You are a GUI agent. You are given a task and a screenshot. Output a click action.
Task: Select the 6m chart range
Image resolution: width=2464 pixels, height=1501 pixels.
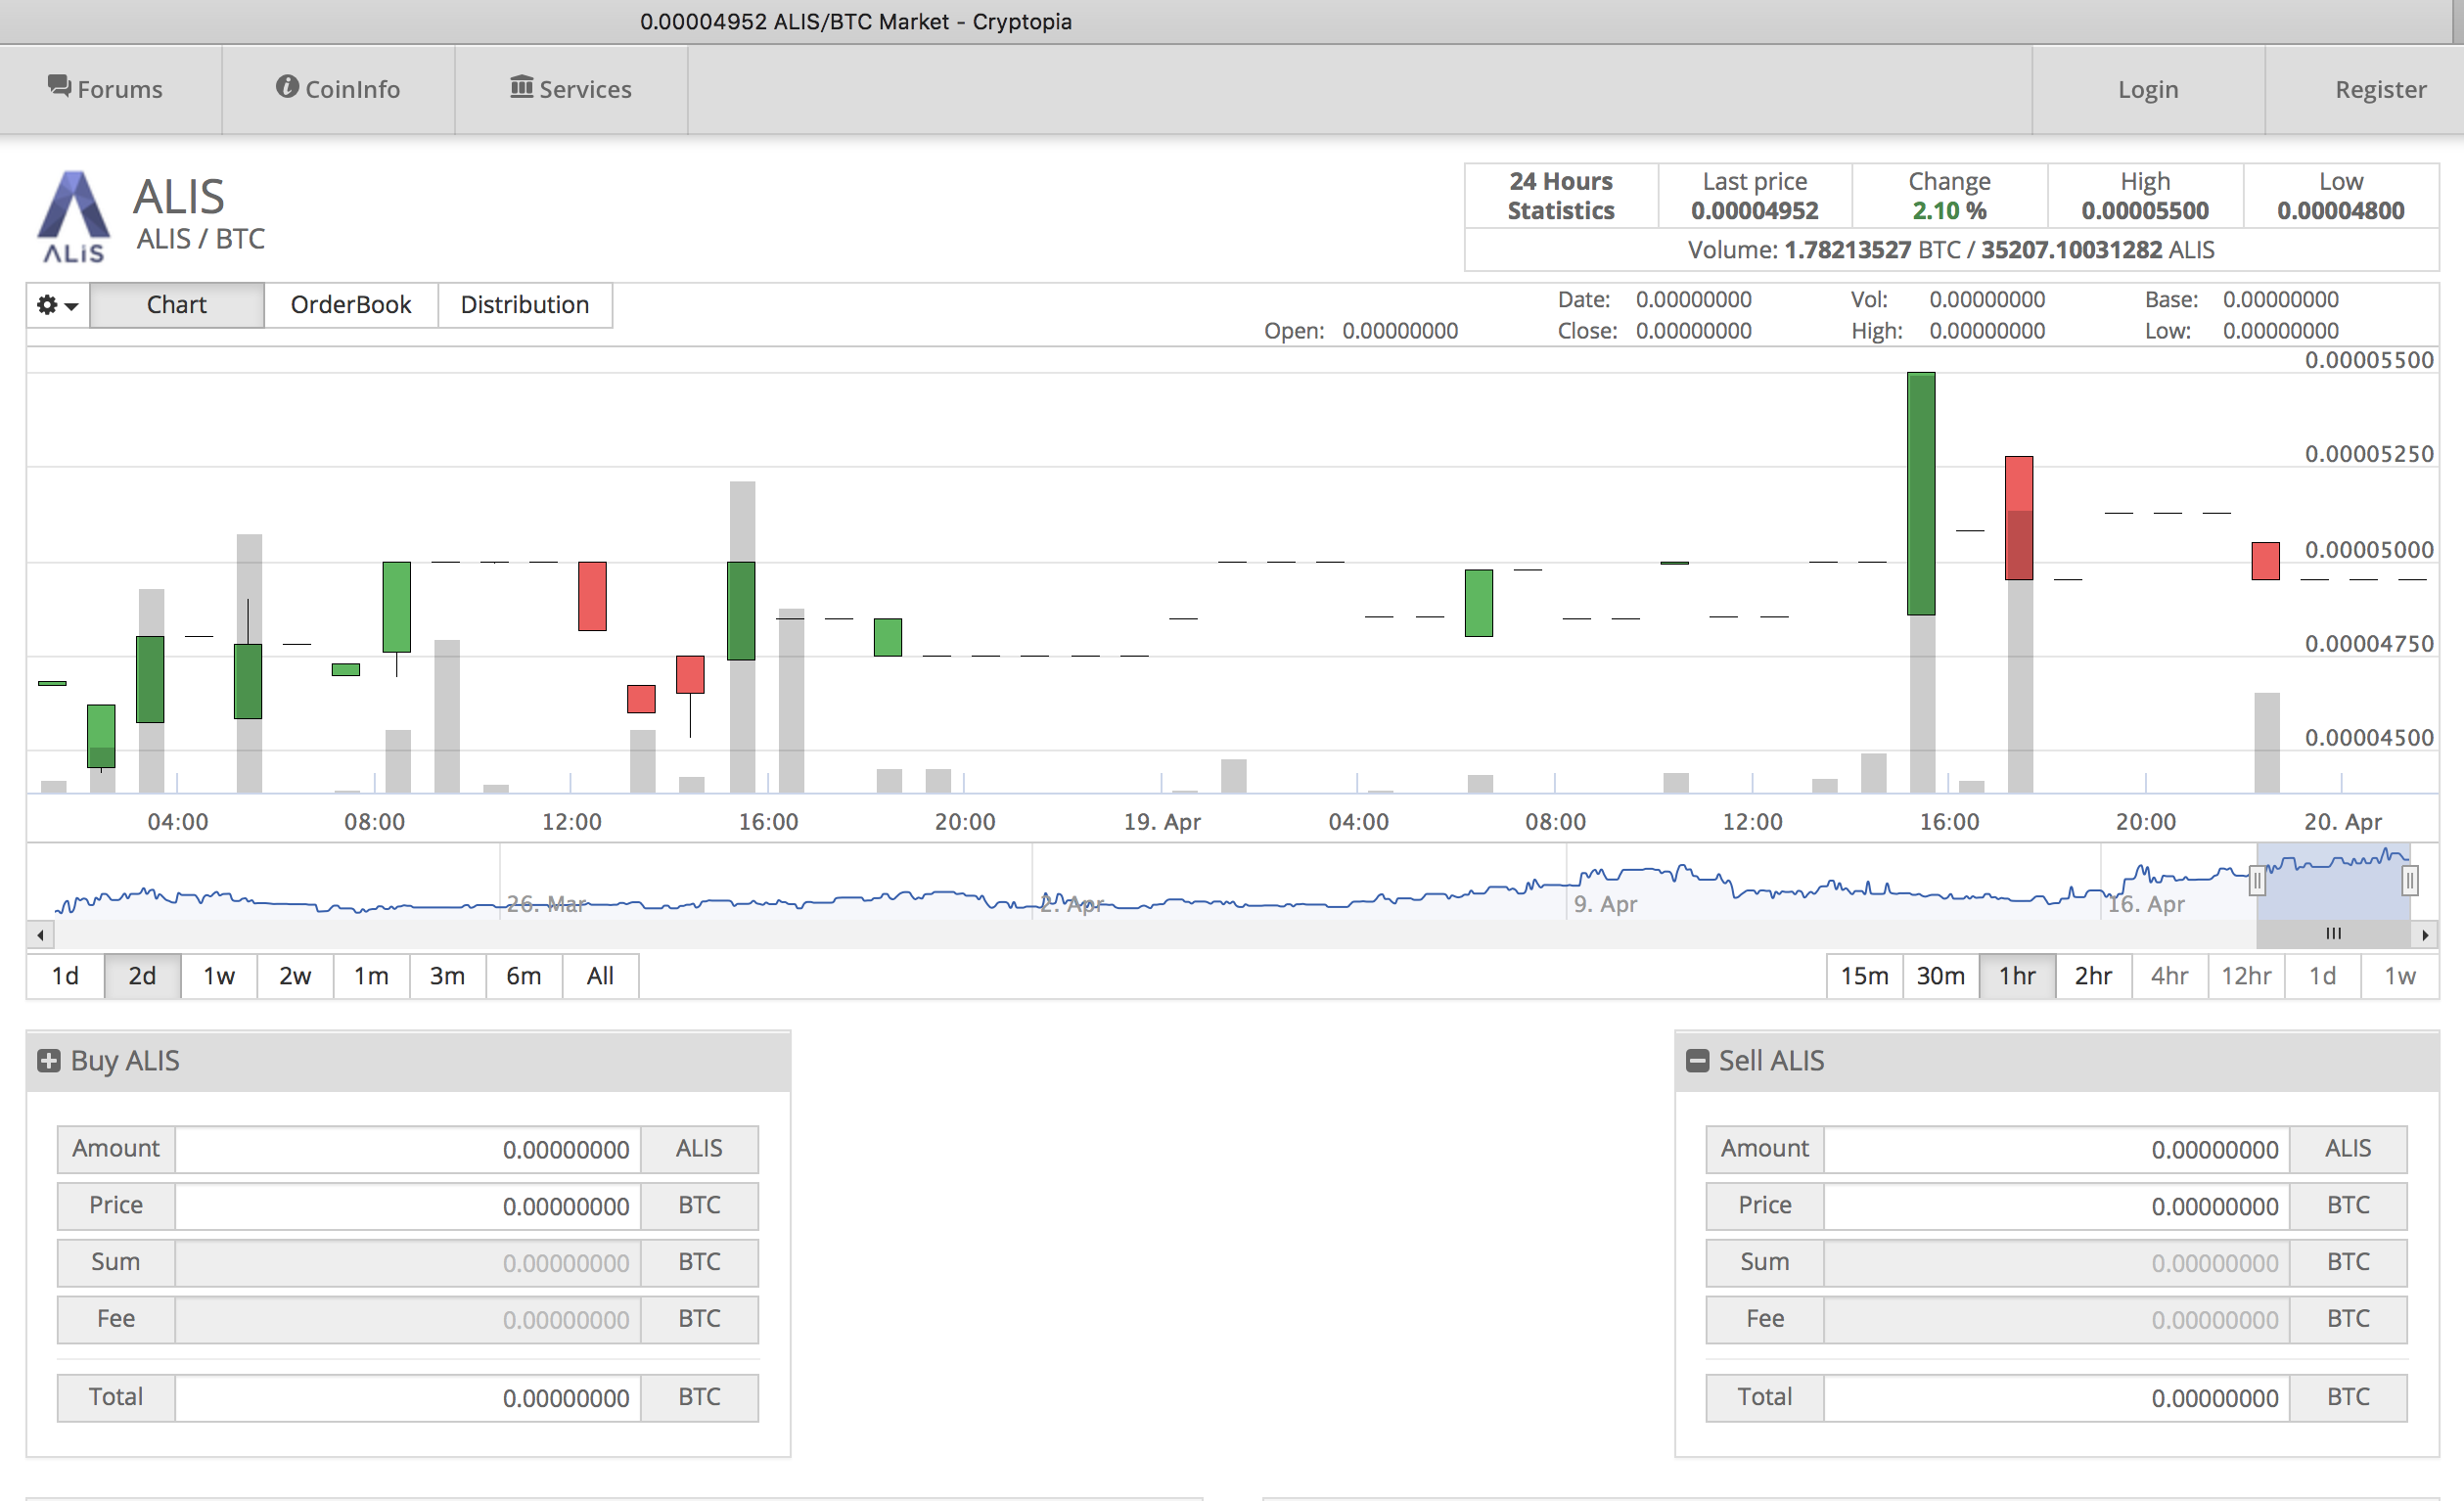click(x=524, y=976)
